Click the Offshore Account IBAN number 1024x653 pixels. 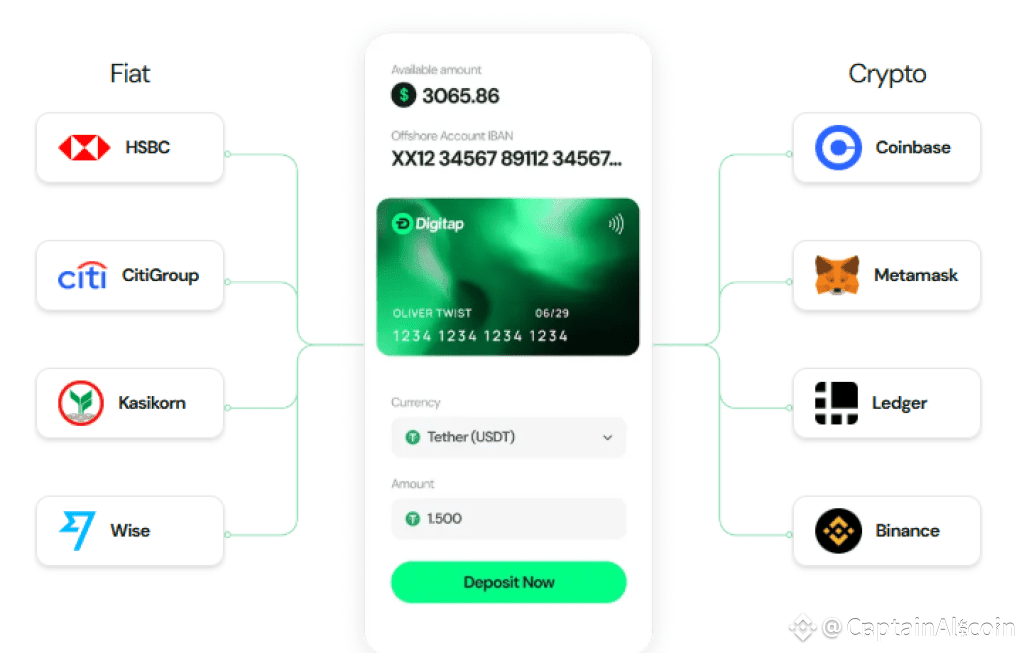(x=507, y=159)
